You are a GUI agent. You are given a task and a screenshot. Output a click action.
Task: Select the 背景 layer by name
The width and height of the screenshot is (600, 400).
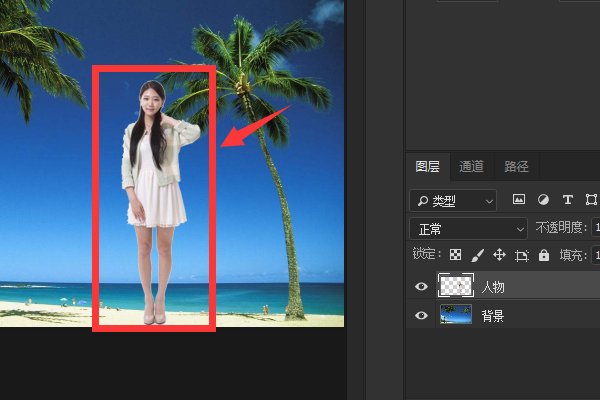493,316
